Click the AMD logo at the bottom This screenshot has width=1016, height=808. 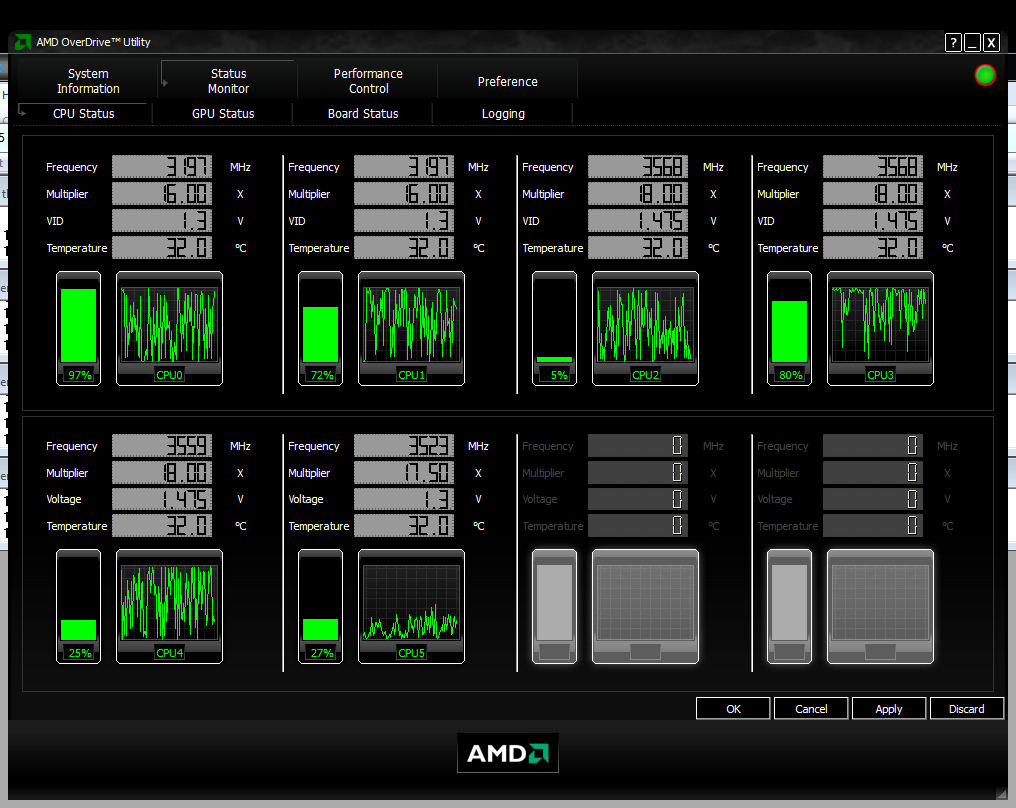point(507,753)
